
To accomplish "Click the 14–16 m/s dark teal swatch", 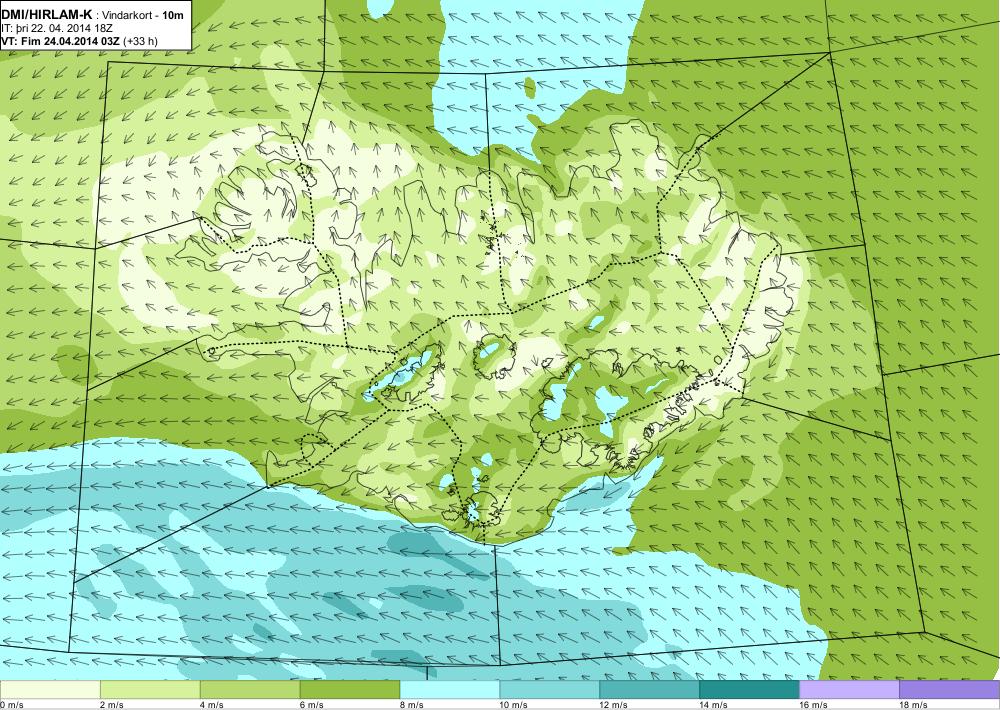I will point(749,690).
